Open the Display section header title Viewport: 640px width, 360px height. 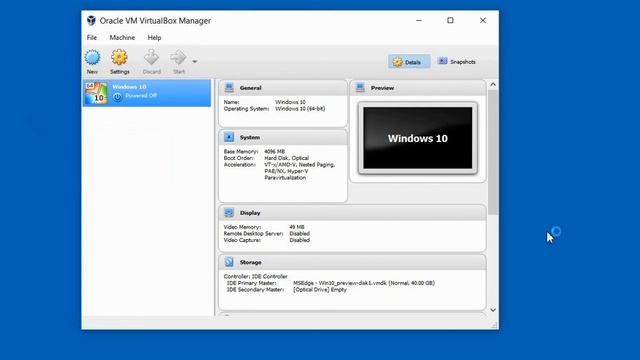(250, 213)
